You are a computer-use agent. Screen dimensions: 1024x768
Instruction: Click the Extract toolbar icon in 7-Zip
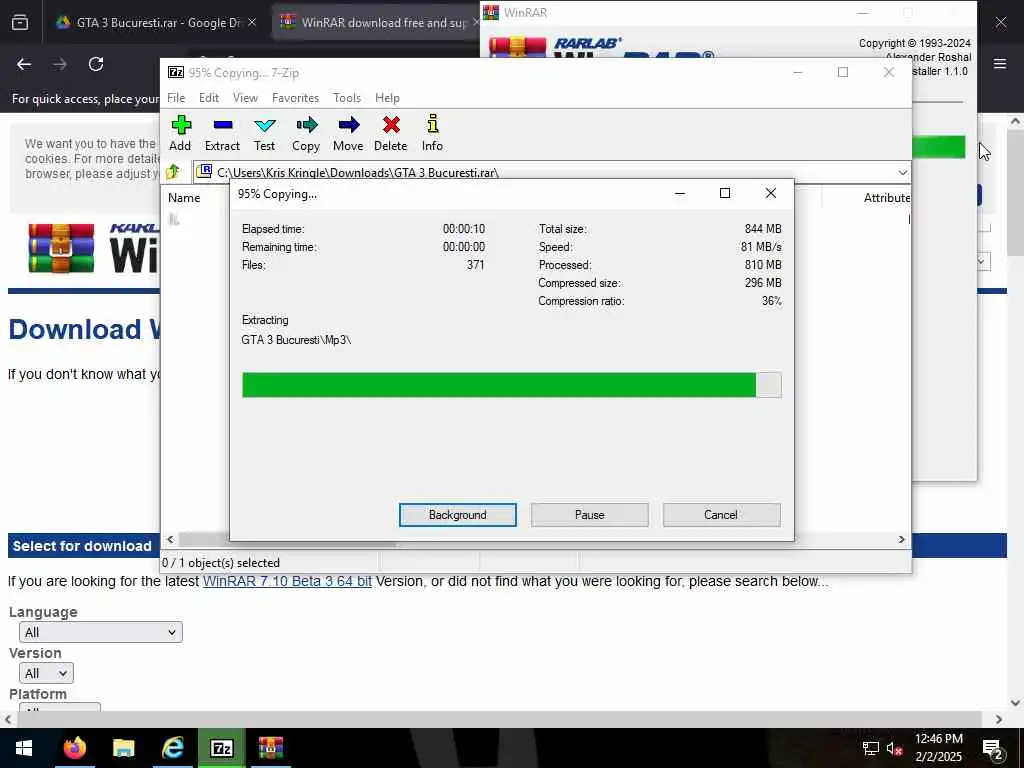222,133
